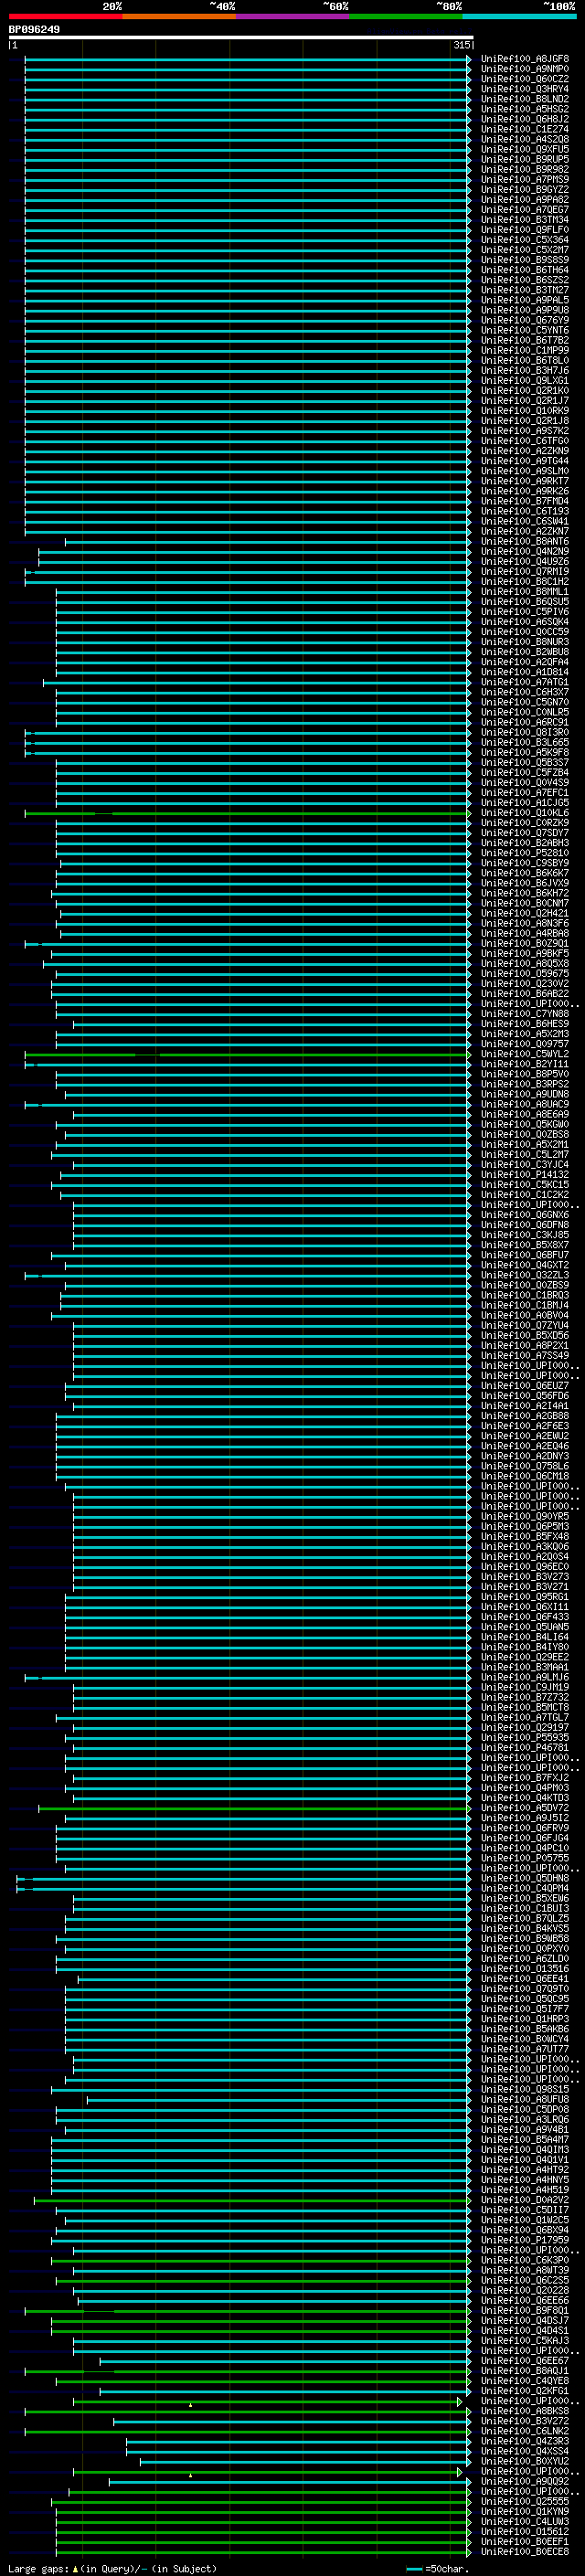Open the UniRef100_C5X364 entry
Viewport: 585px width, 2576px height.
pos(524,240)
